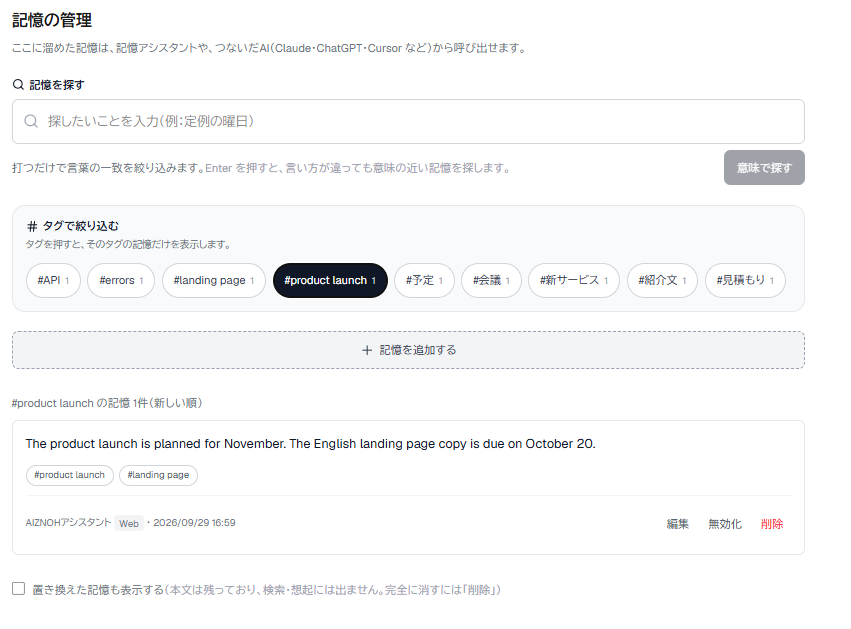
Task: Click the magnifier icon beside 記憶を探す heading
Action: pos(18,85)
